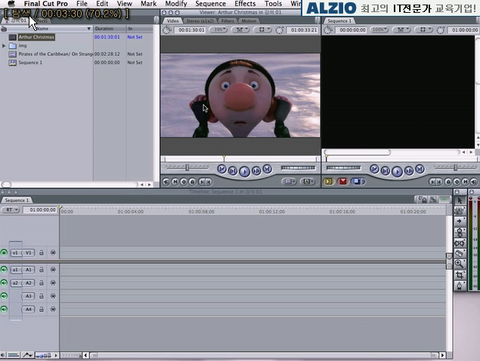Viewport: 480px width, 361px height.
Task: Toggle A3 track audible control
Action: pyautogui.click(x=4, y=296)
